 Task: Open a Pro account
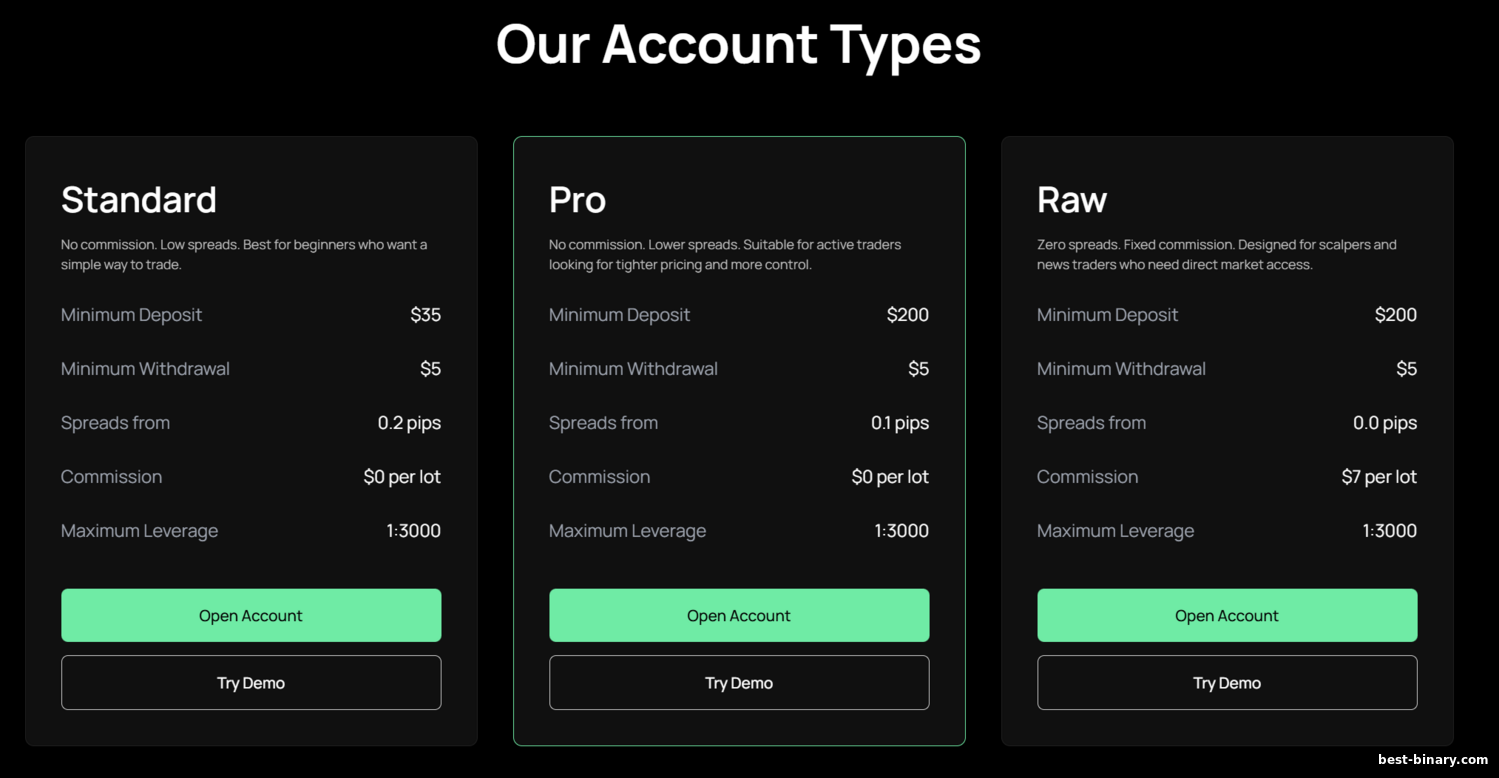[x=738, y=615]
